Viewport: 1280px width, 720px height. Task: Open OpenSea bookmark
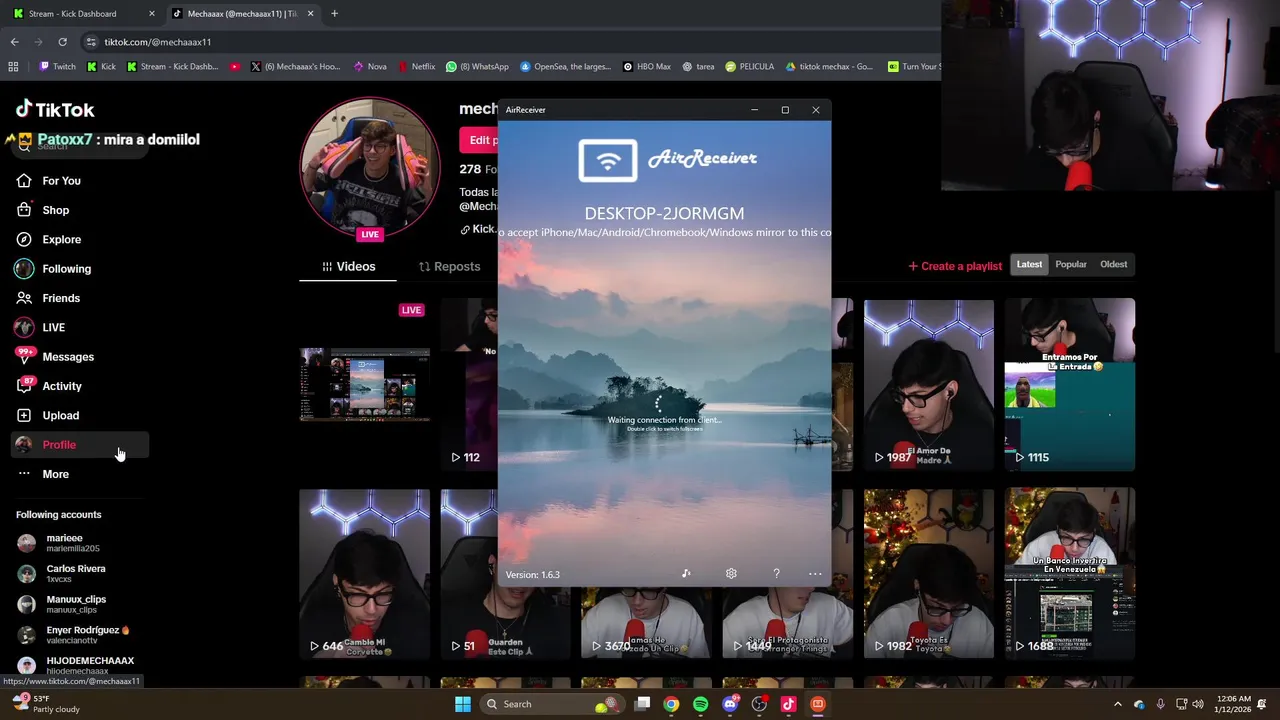click(565, 67)
